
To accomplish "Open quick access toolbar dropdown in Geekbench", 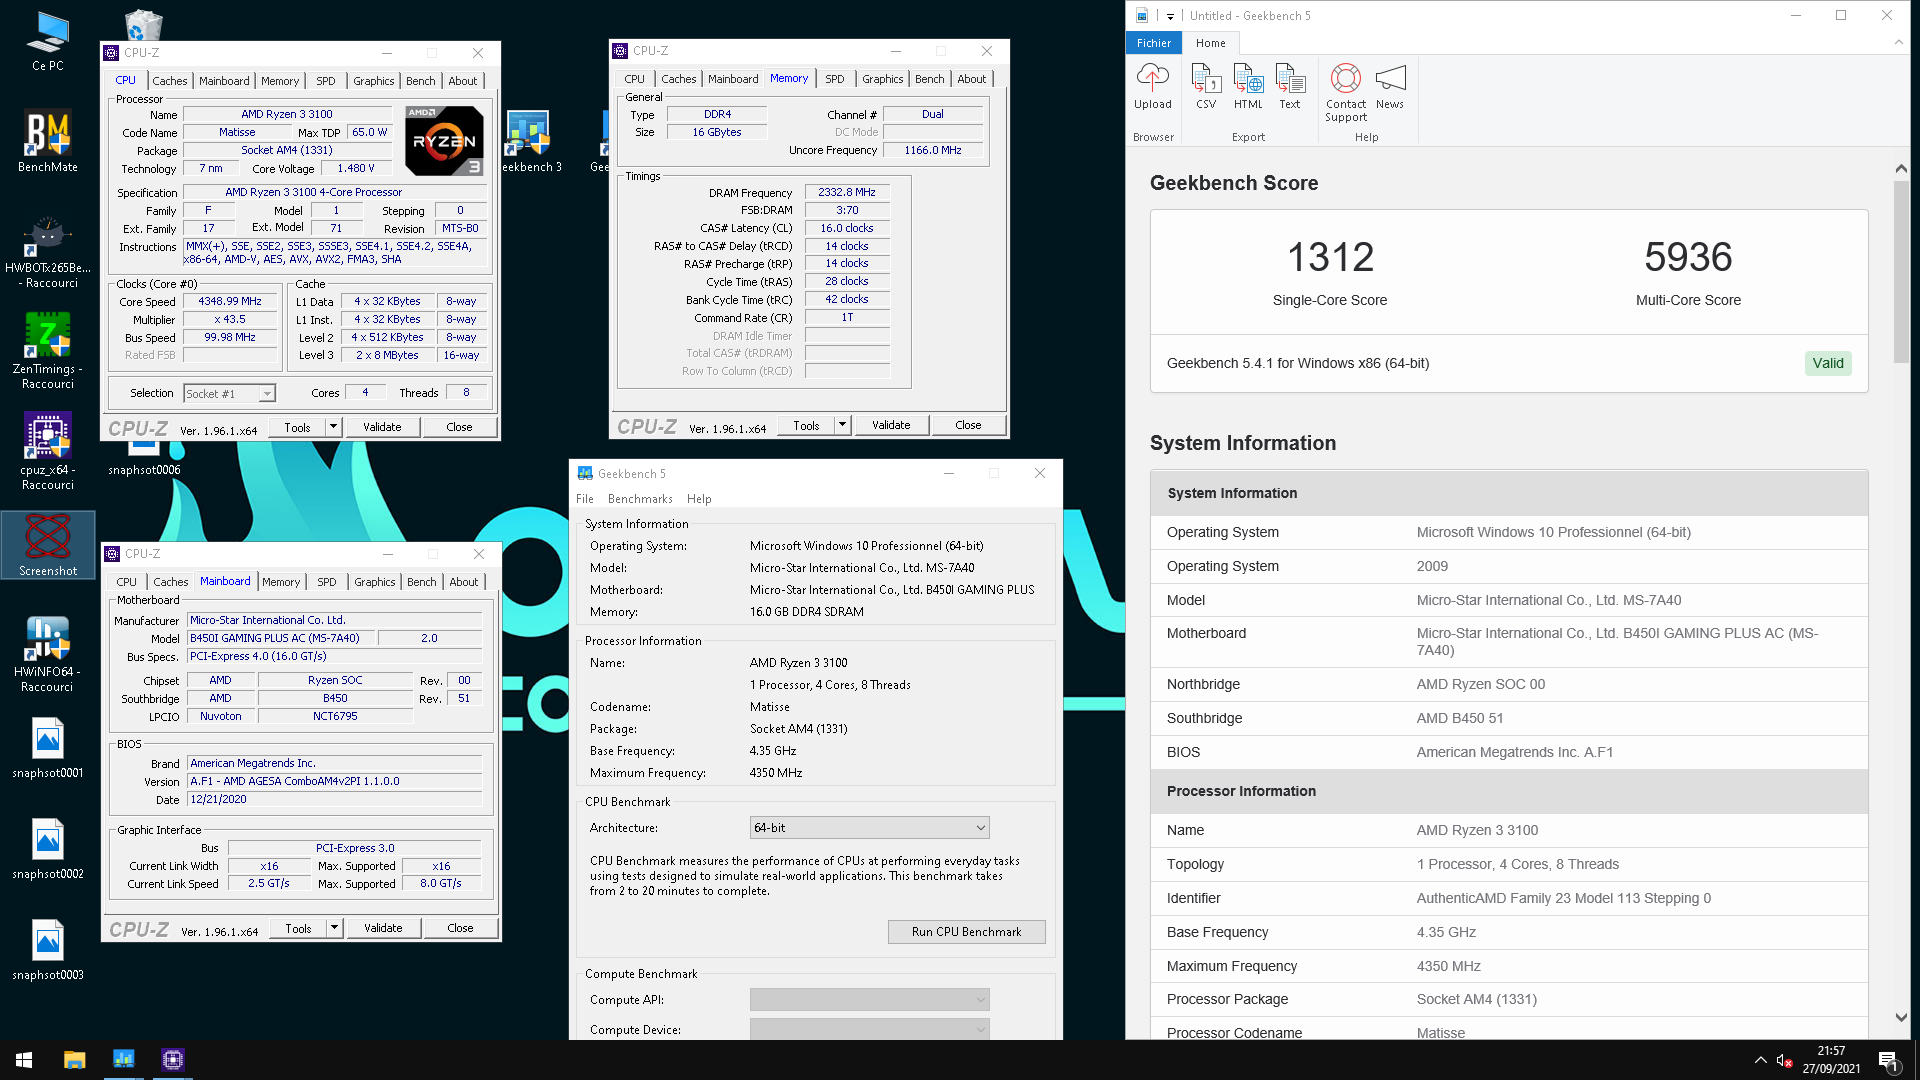I will tap(1169, 16).
